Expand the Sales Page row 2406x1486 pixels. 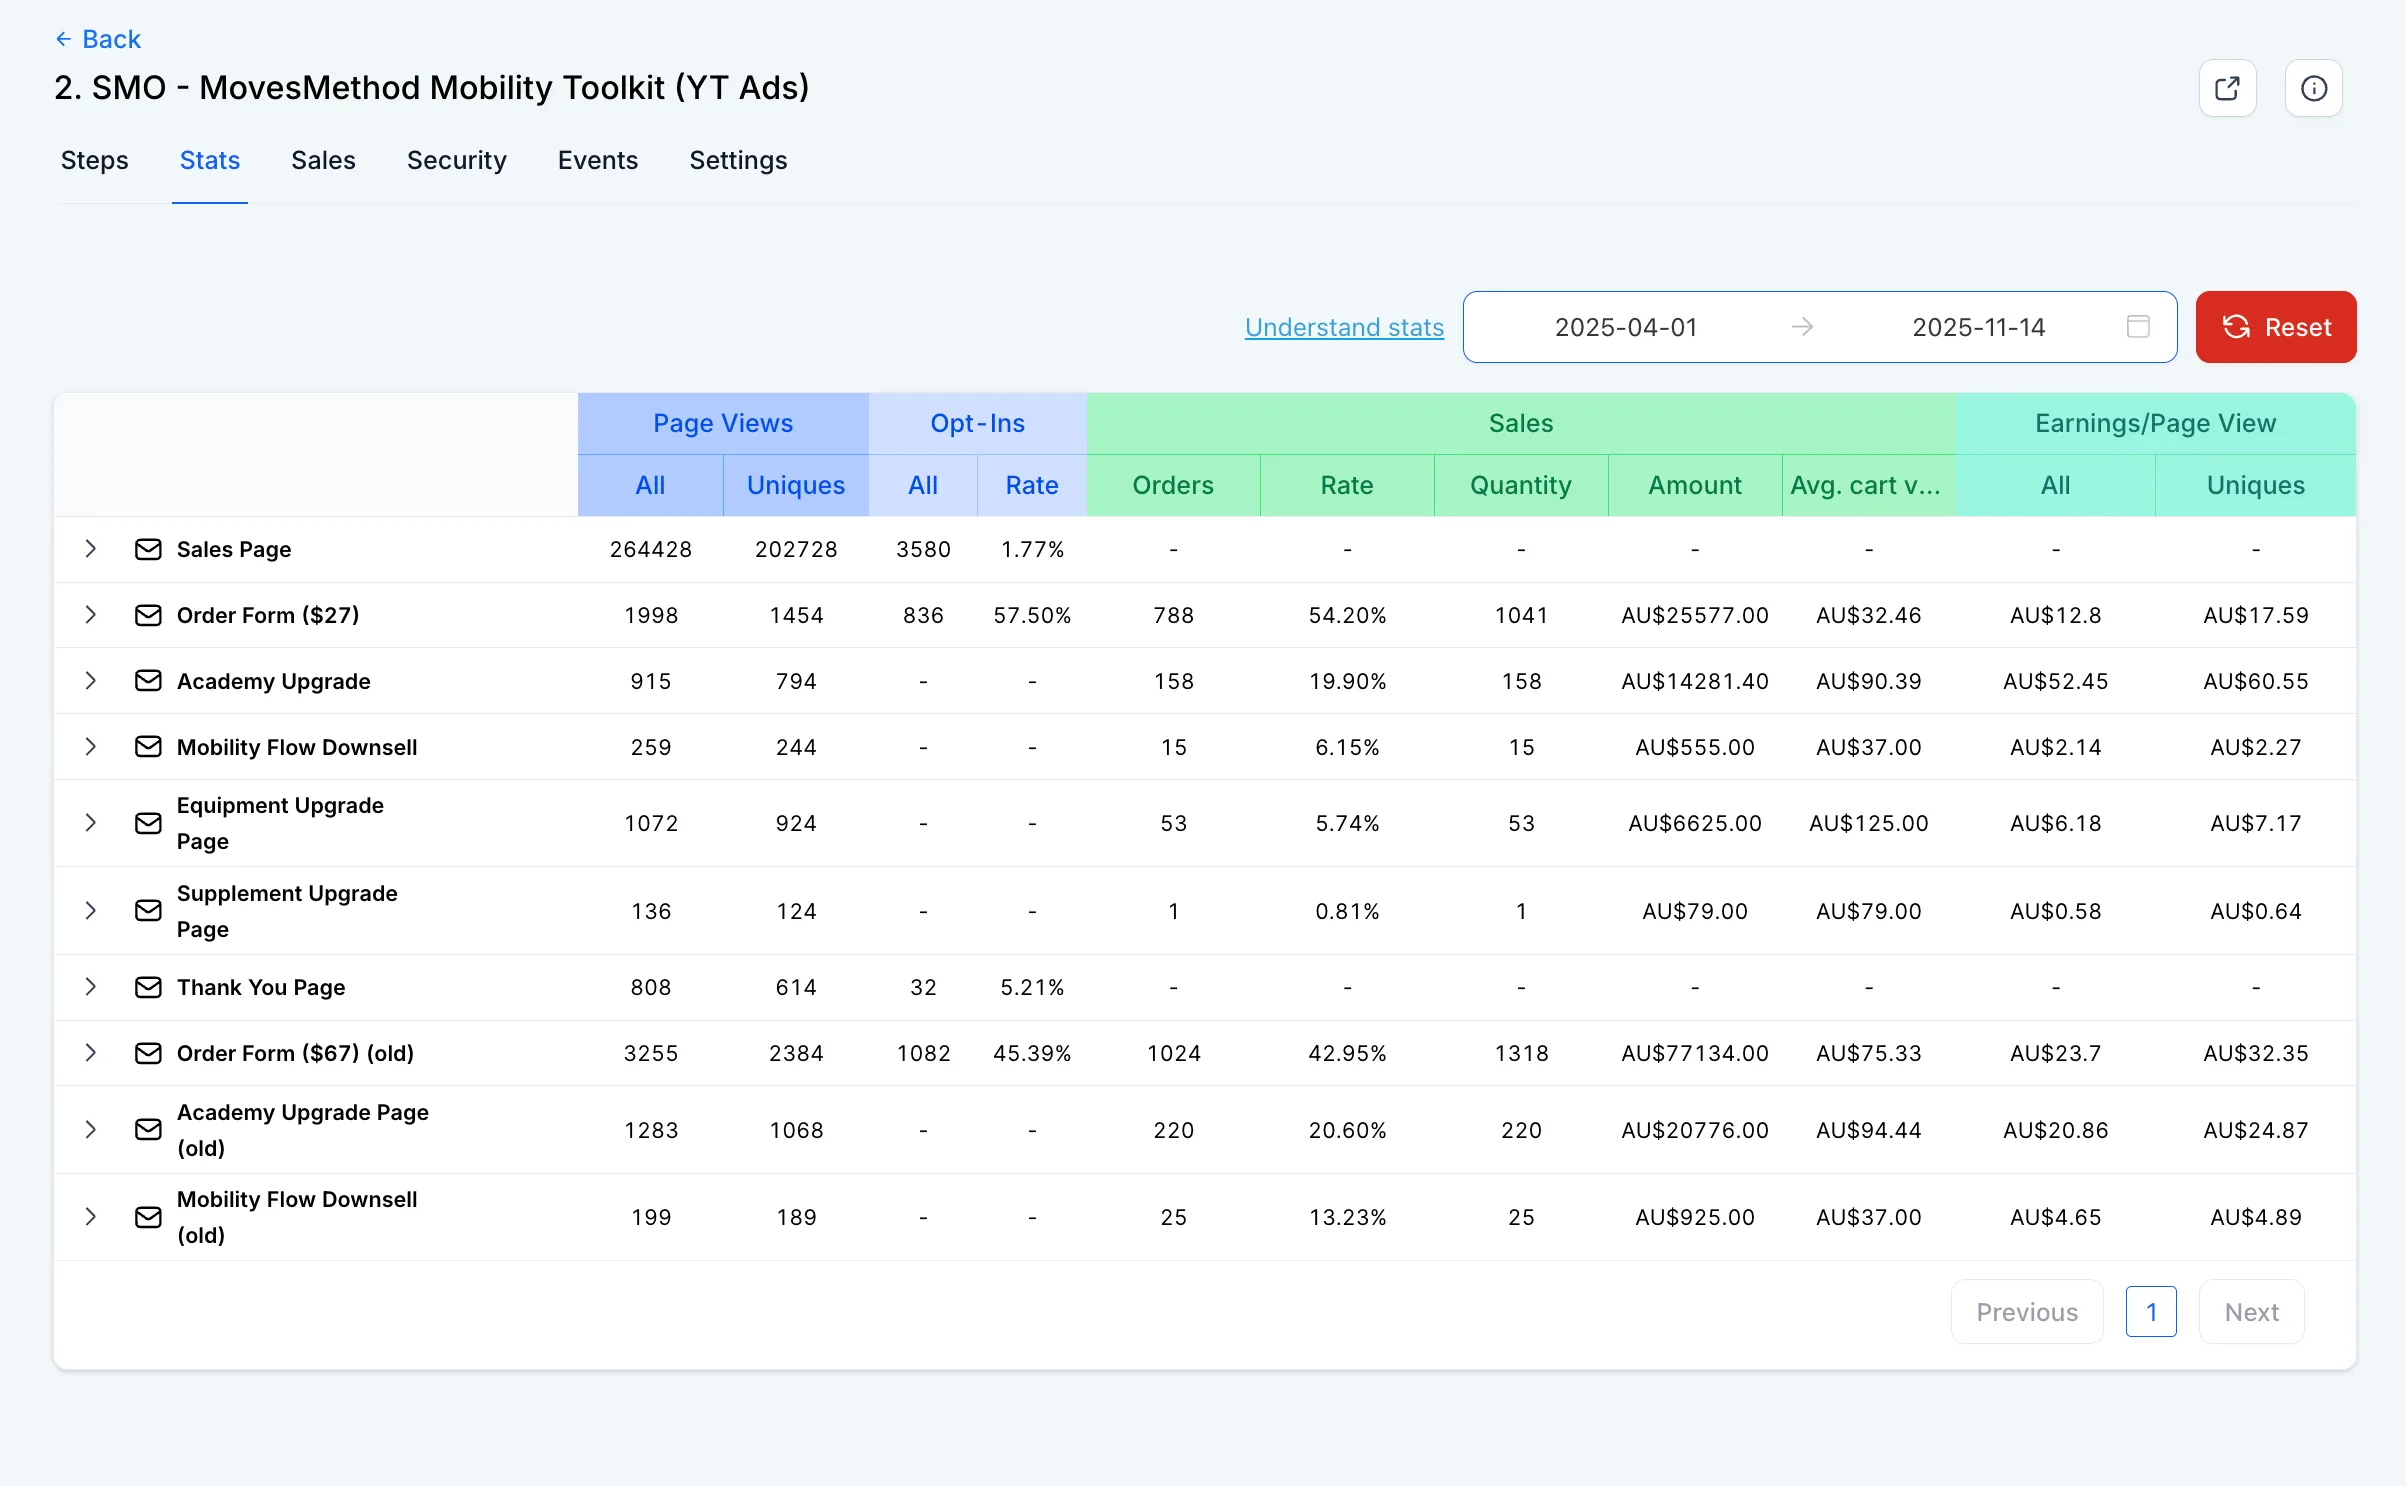click(x=91, y=549)
